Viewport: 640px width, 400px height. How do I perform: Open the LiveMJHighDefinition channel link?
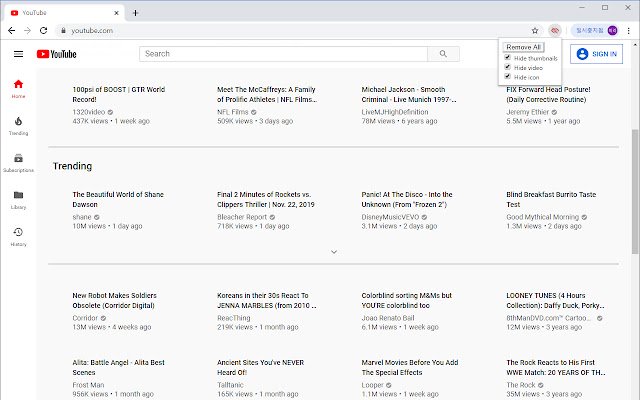pyautogui.click(x=395, y=112)
